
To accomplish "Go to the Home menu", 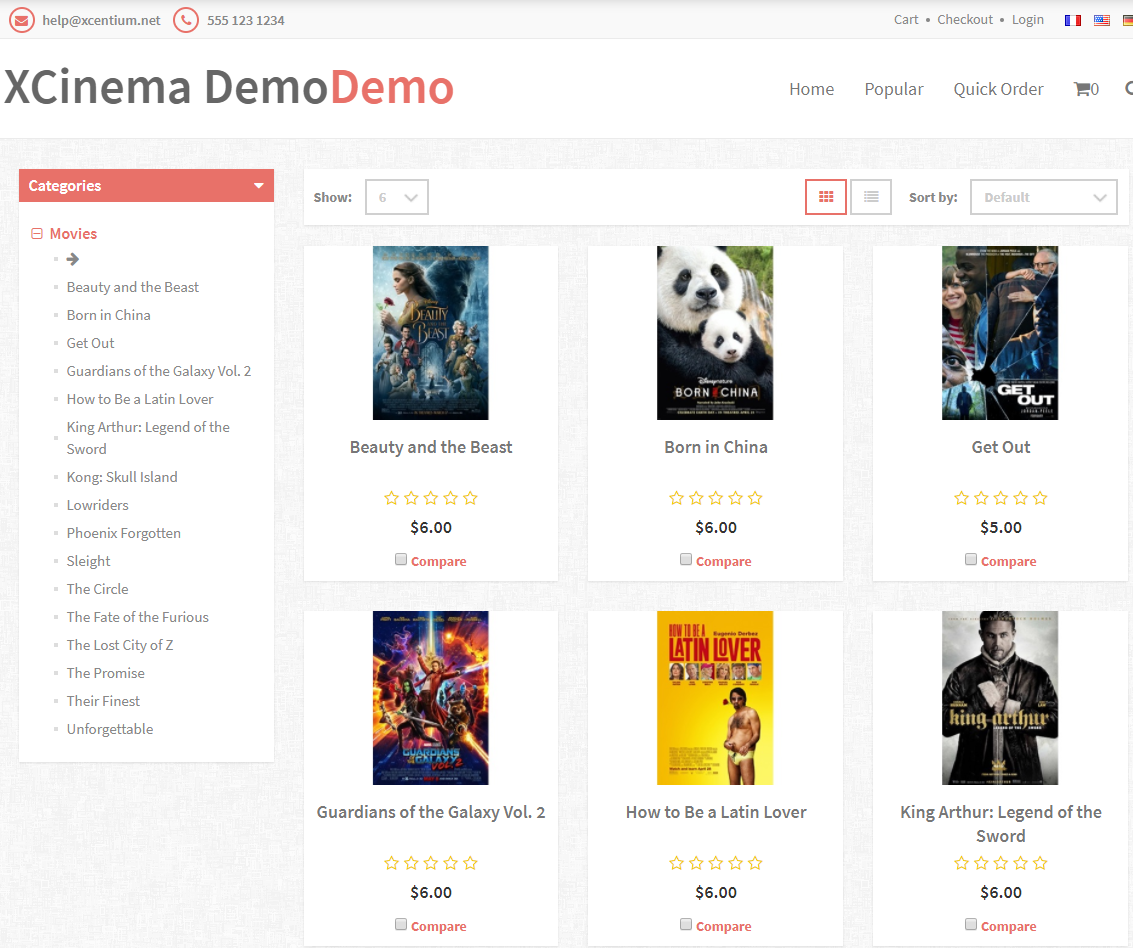I will click(x=811, y=89).
